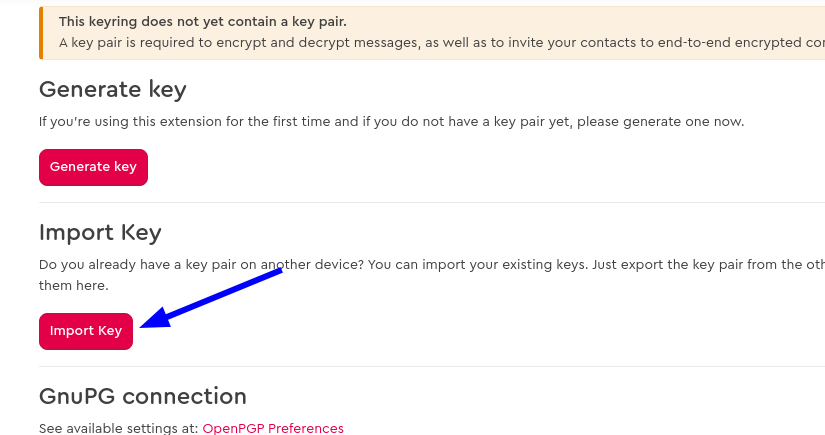The height and width of the screenshot is (435, 825).
Task: Click the orange accent bar of the warning banner
Action: pos(41,33)
